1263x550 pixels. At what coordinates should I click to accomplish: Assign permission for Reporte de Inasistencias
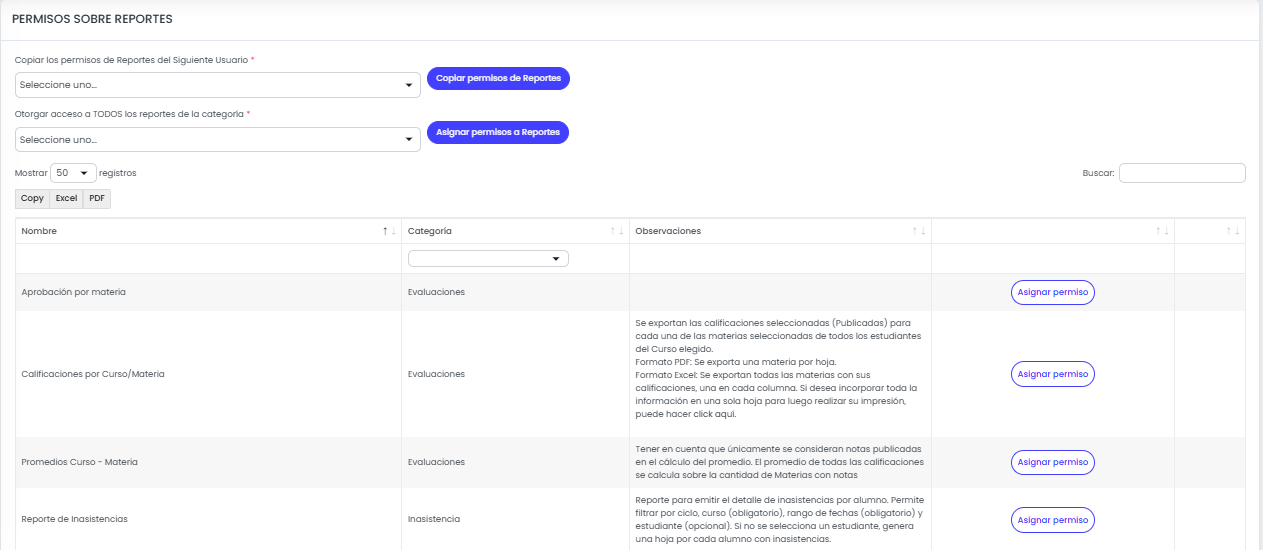[1053, 520]
